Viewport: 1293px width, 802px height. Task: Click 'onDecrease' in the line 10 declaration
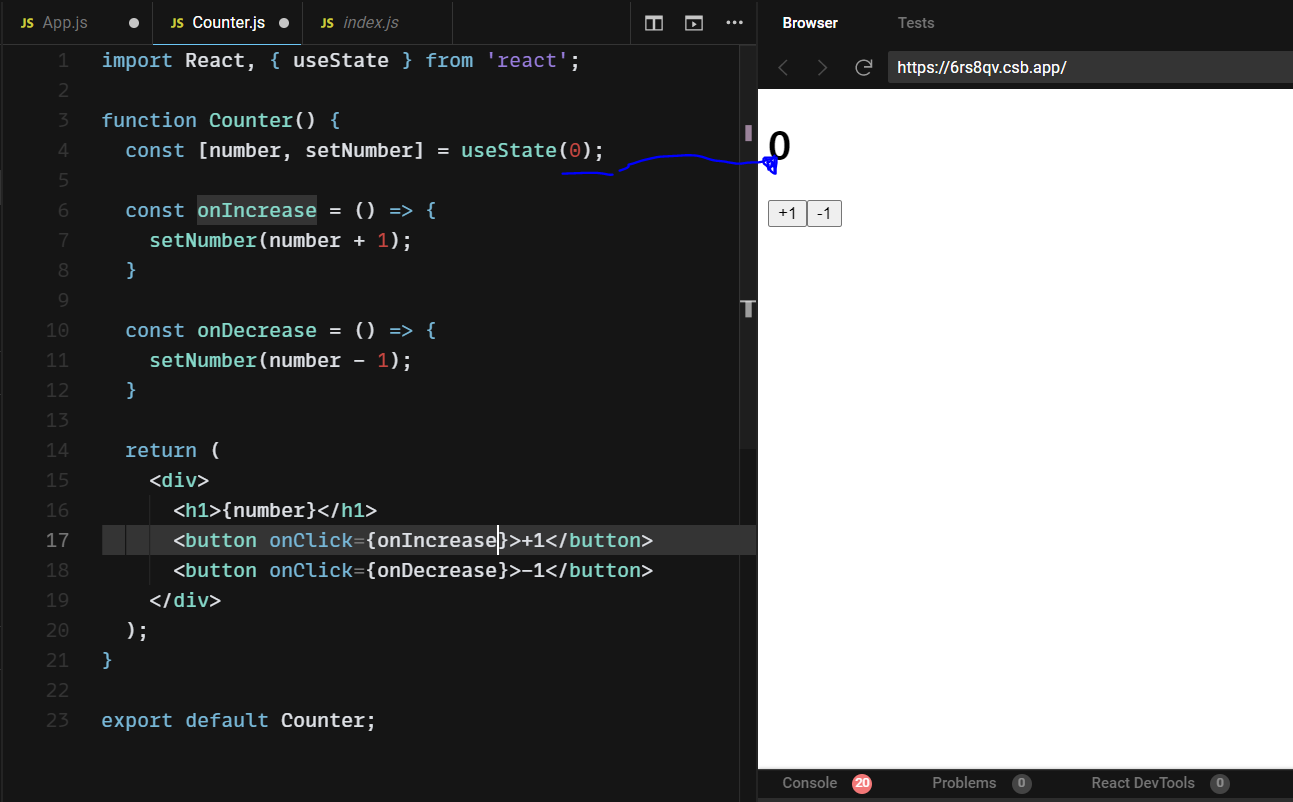(257, 330)
